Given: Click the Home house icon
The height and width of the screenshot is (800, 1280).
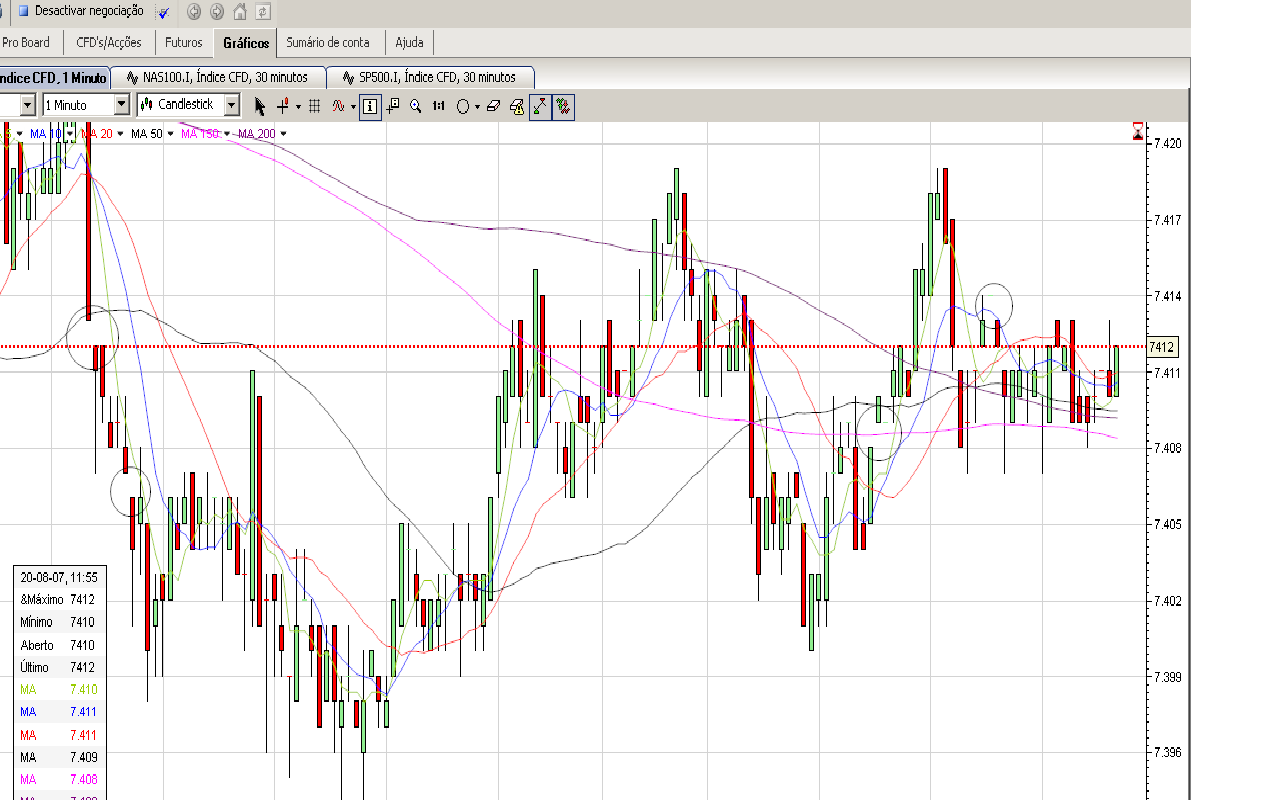Looking at the screenshot, I should [240, 12].
